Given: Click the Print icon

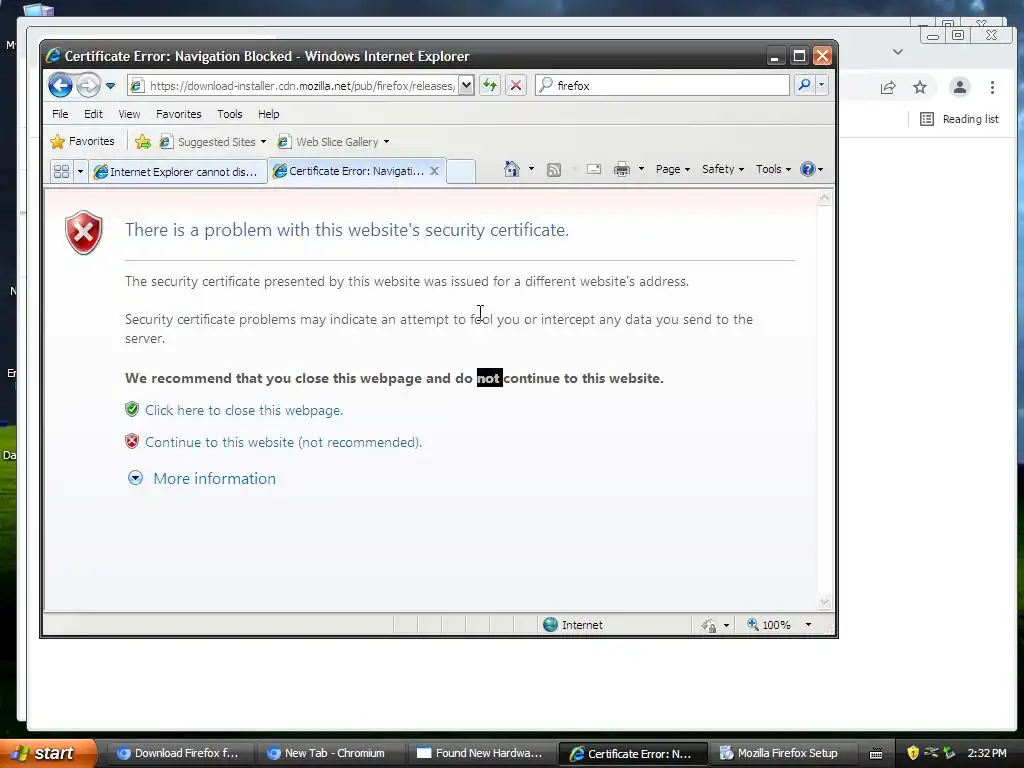Looking at the screenshot, I should (622, 169).
